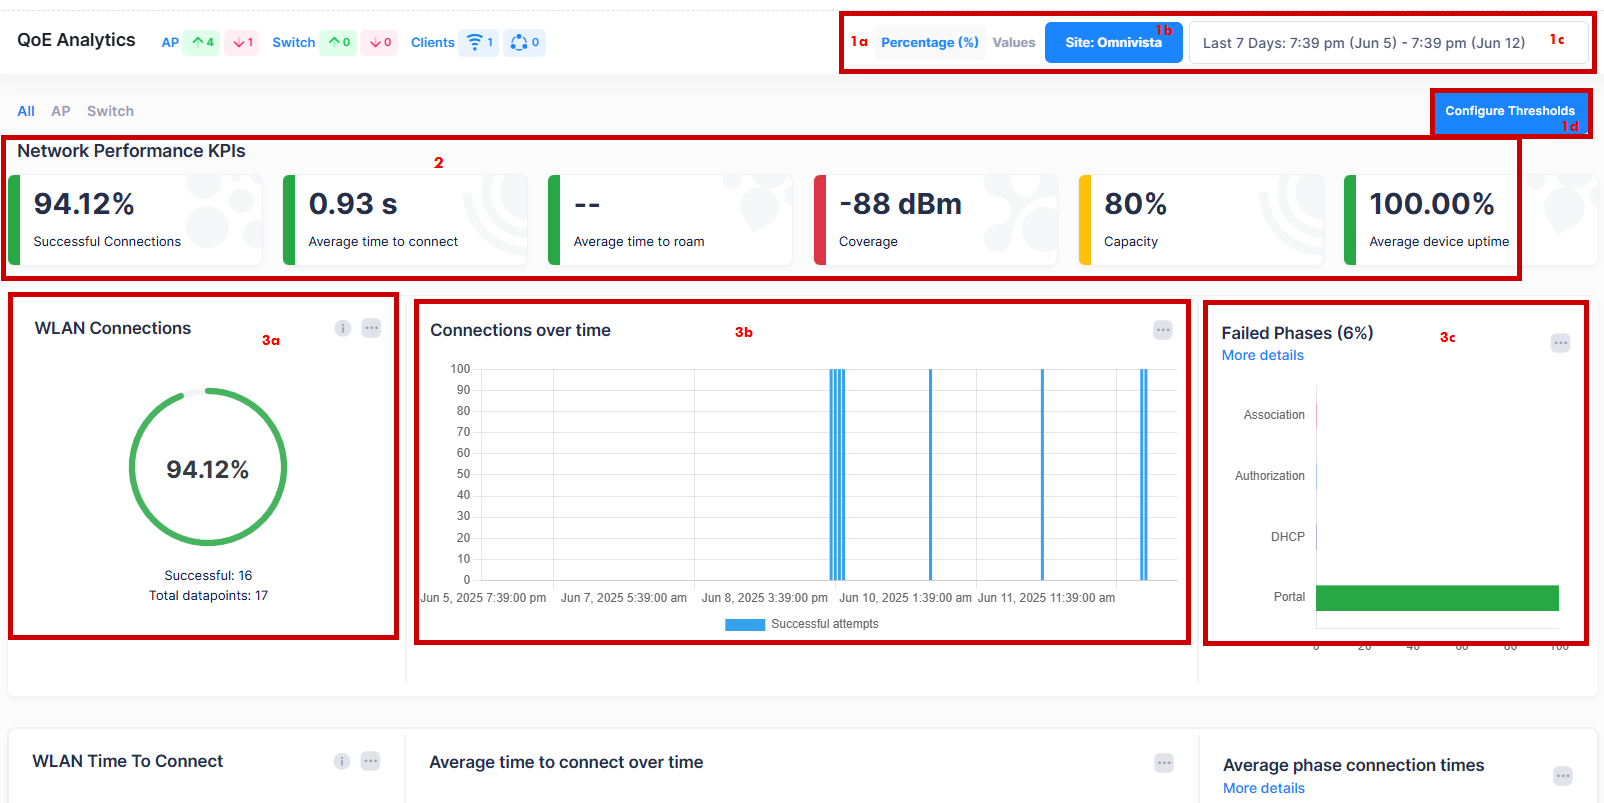Click the AP up count badge showing 4
Screen dimensions: 1604x803
[202, 42]
